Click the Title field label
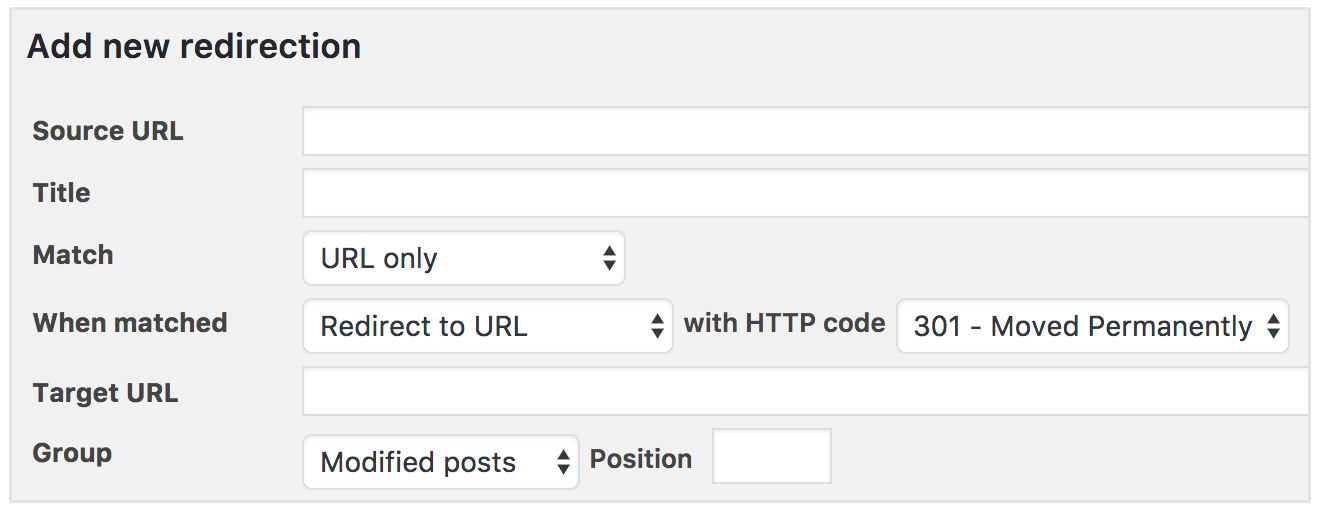Screen dimensions: 1320x510 (62, 192)
